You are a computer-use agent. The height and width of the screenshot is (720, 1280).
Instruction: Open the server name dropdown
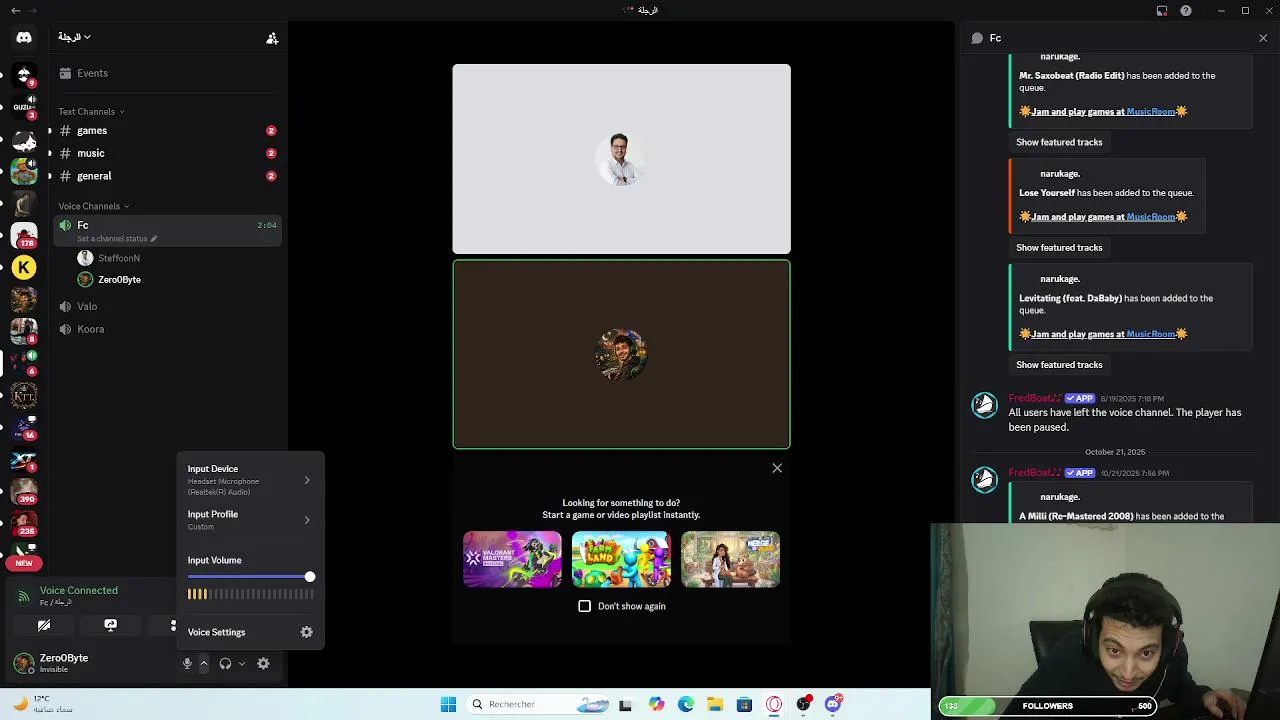click(x=74, y=37)
